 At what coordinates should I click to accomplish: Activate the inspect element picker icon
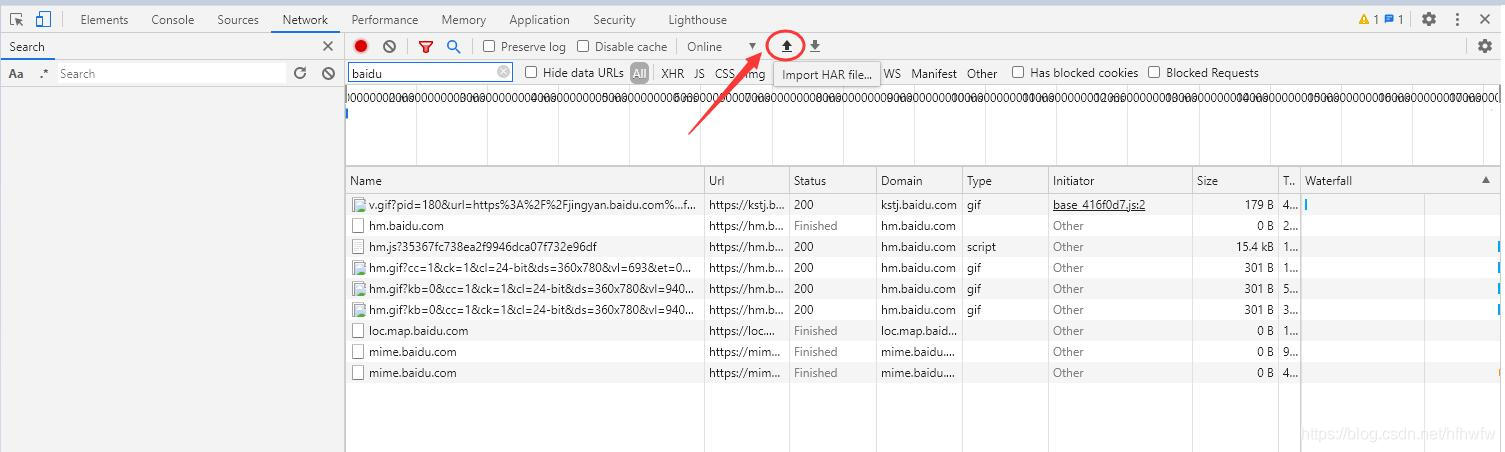(x=17, y=19)
